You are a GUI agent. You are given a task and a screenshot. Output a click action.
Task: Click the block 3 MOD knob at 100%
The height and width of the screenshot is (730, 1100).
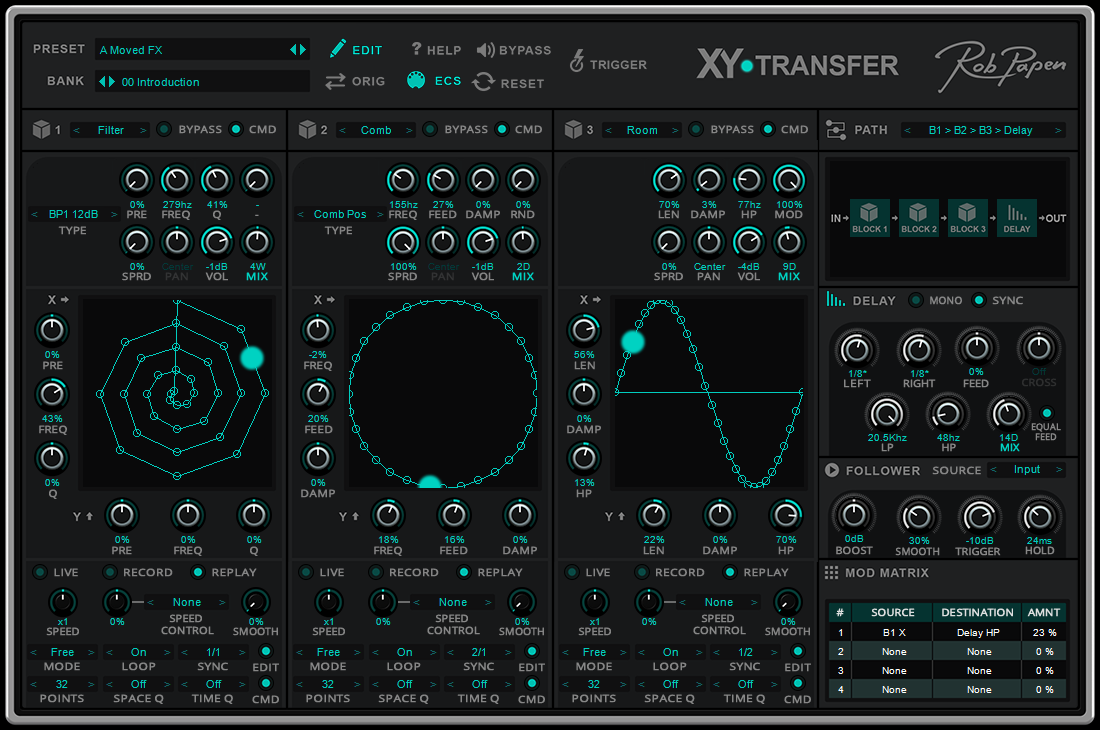click(x=789, y=180)
